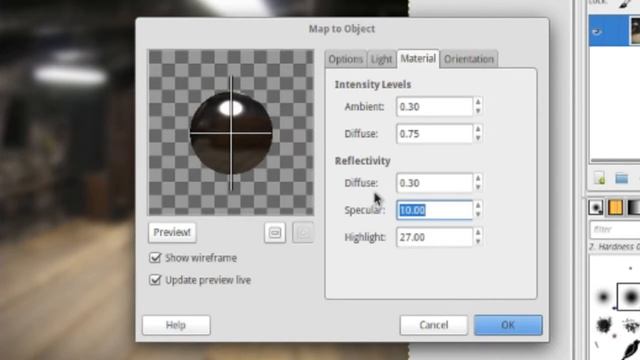Click the Specular 10.00 field
Viewport: 640px width, 360px height.
[x=434, y=210]
